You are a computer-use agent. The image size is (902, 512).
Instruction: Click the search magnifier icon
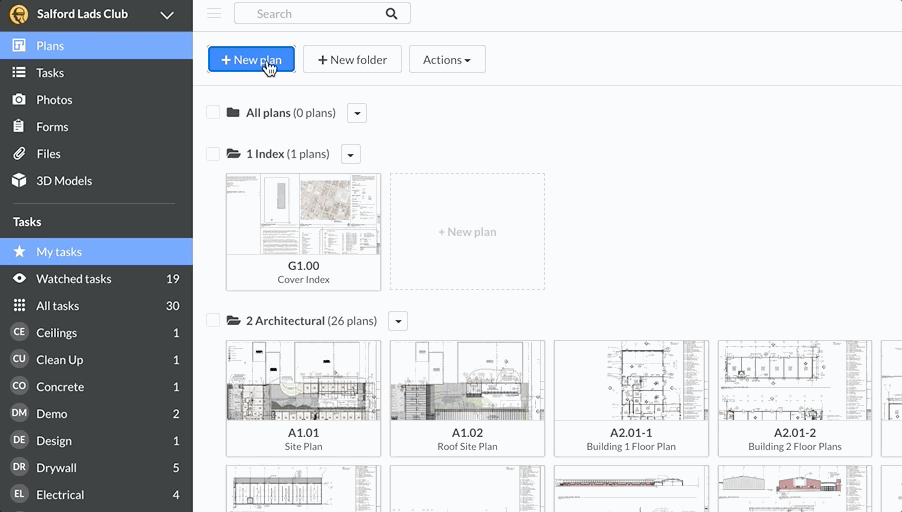[391, 14]
